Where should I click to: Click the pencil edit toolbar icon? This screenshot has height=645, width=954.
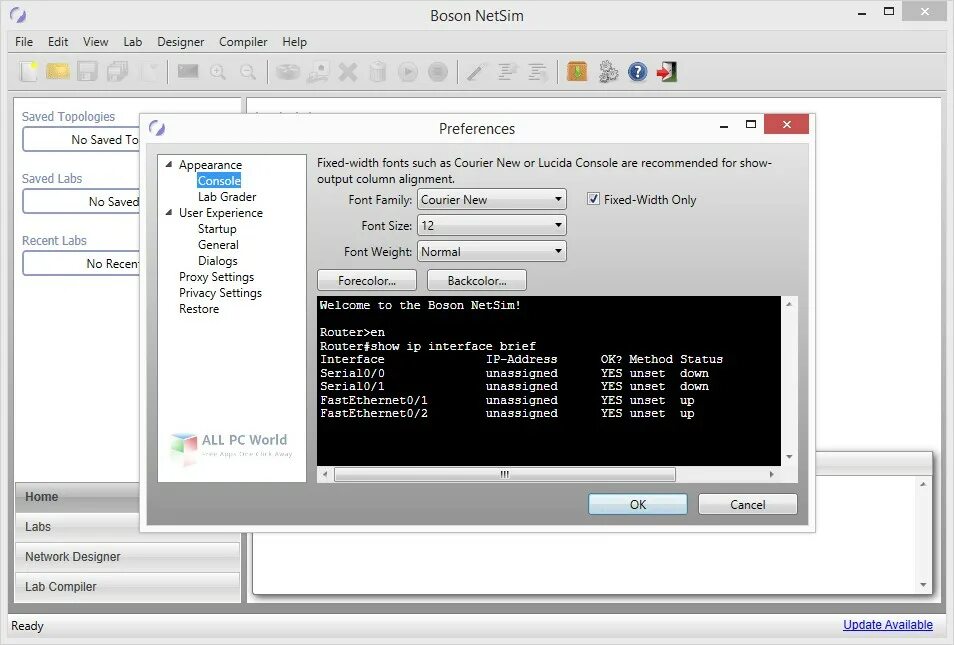click(x=476, y=72)
